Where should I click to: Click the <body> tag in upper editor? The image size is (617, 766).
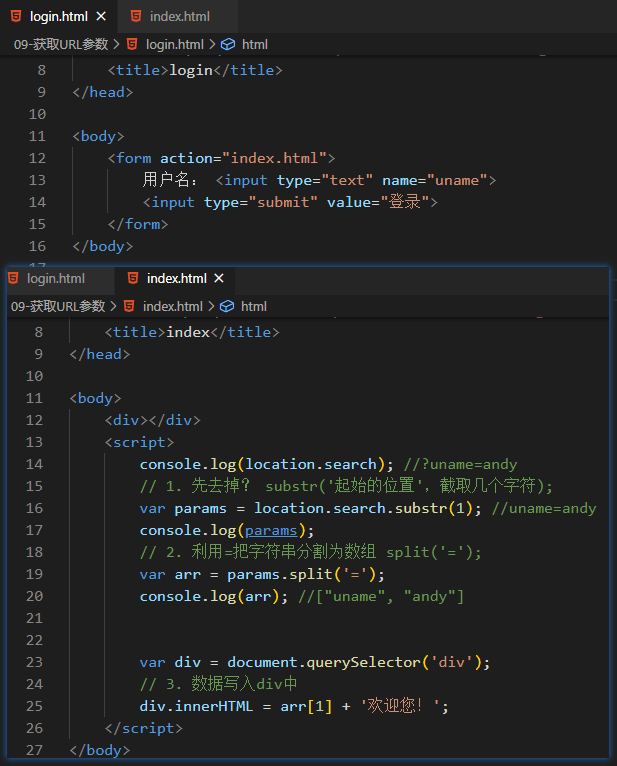pos(98,136)
